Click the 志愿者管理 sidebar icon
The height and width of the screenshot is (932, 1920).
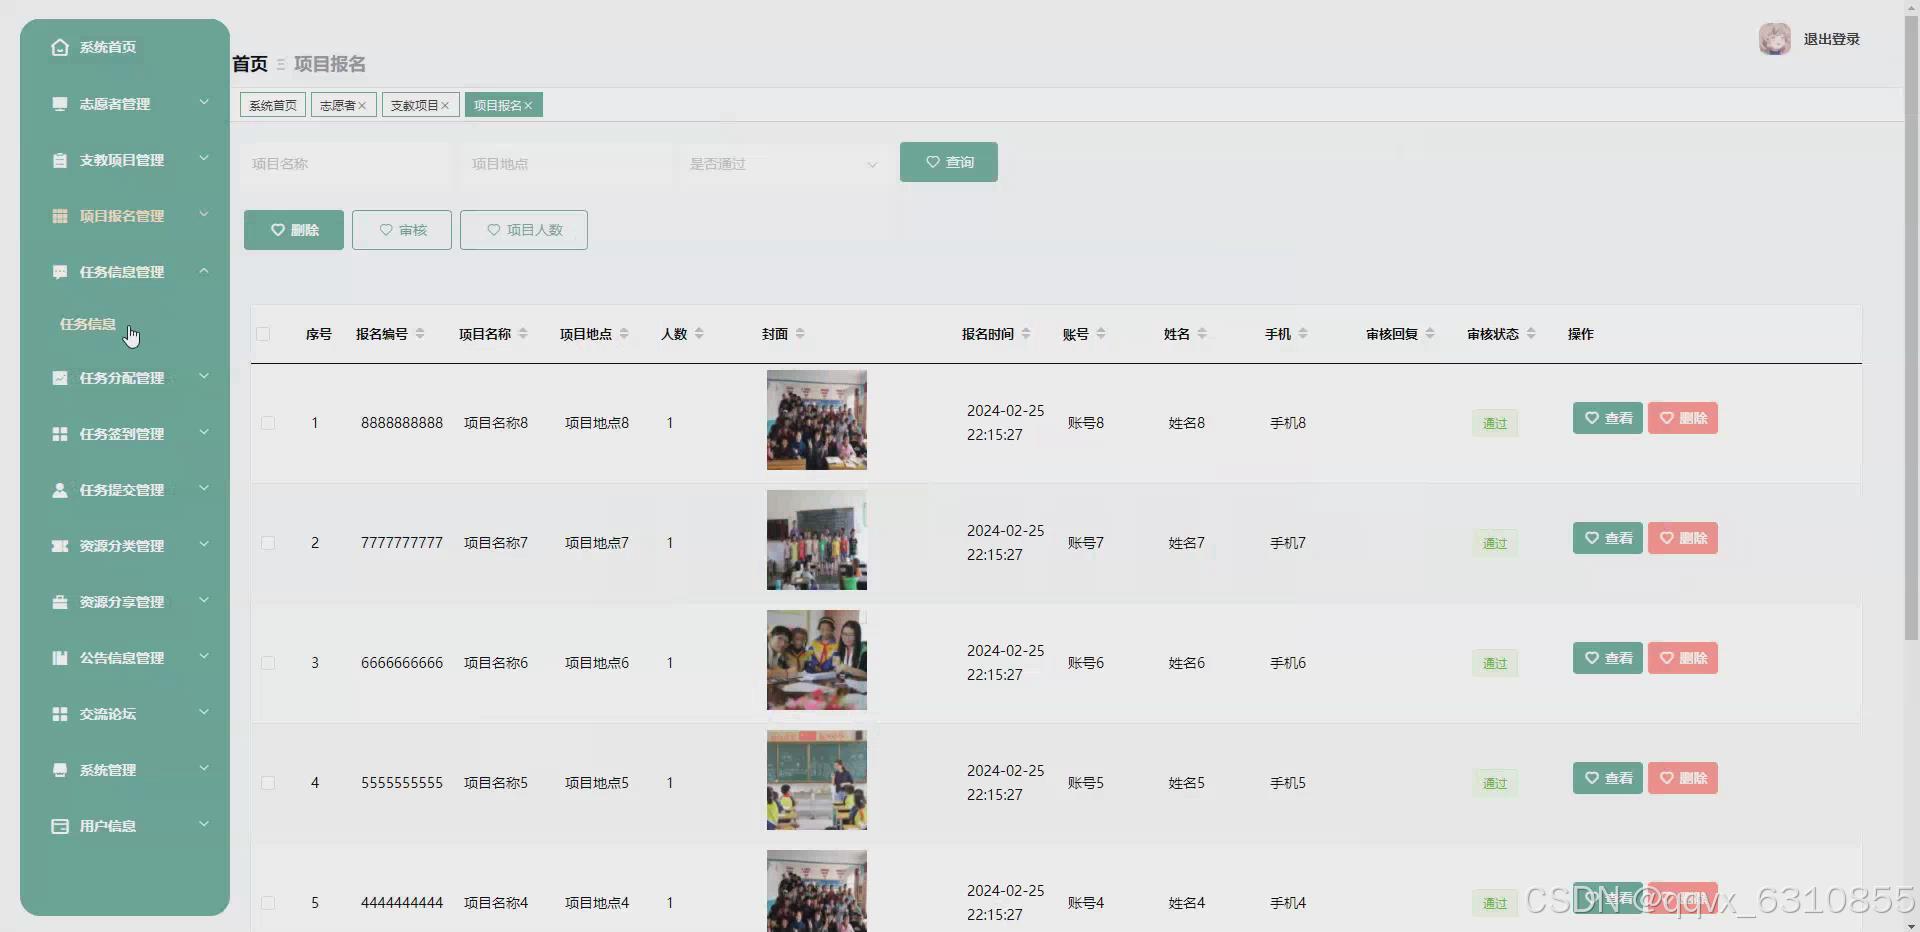pos(60,104)
